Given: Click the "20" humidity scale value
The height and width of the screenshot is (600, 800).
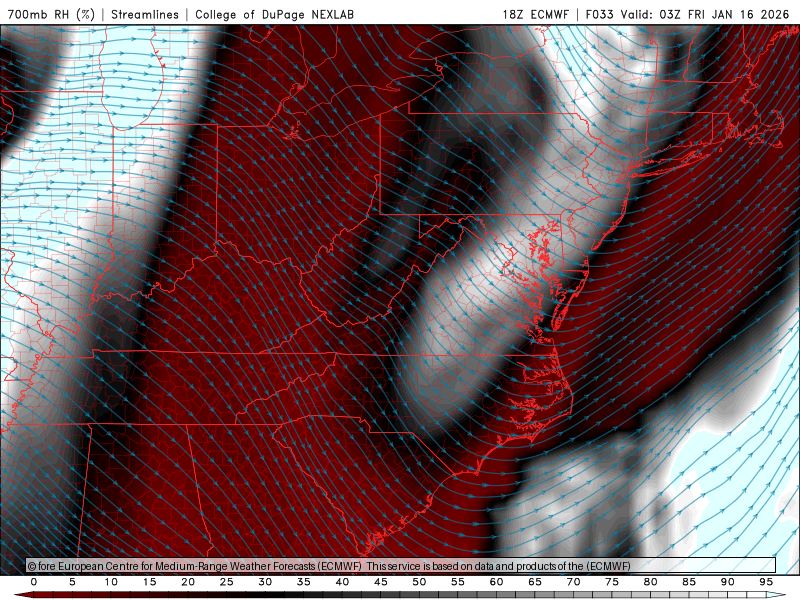Looking at the screenshot, I should 188,582.
